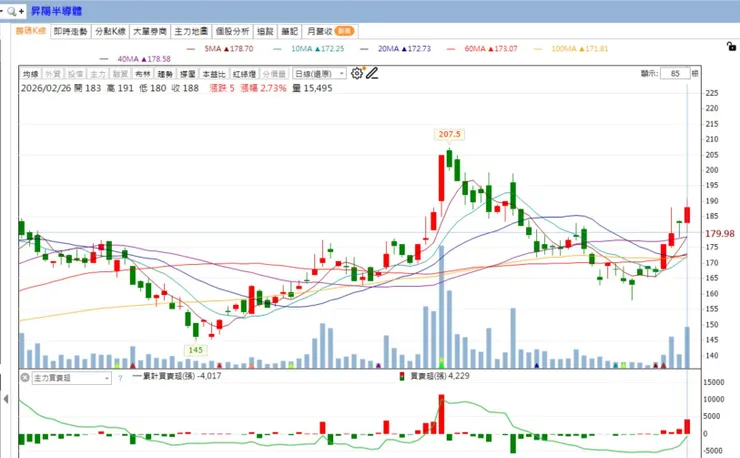
Task: Switch to the 籌碼K線 tab
Action: tap(31, 31)
